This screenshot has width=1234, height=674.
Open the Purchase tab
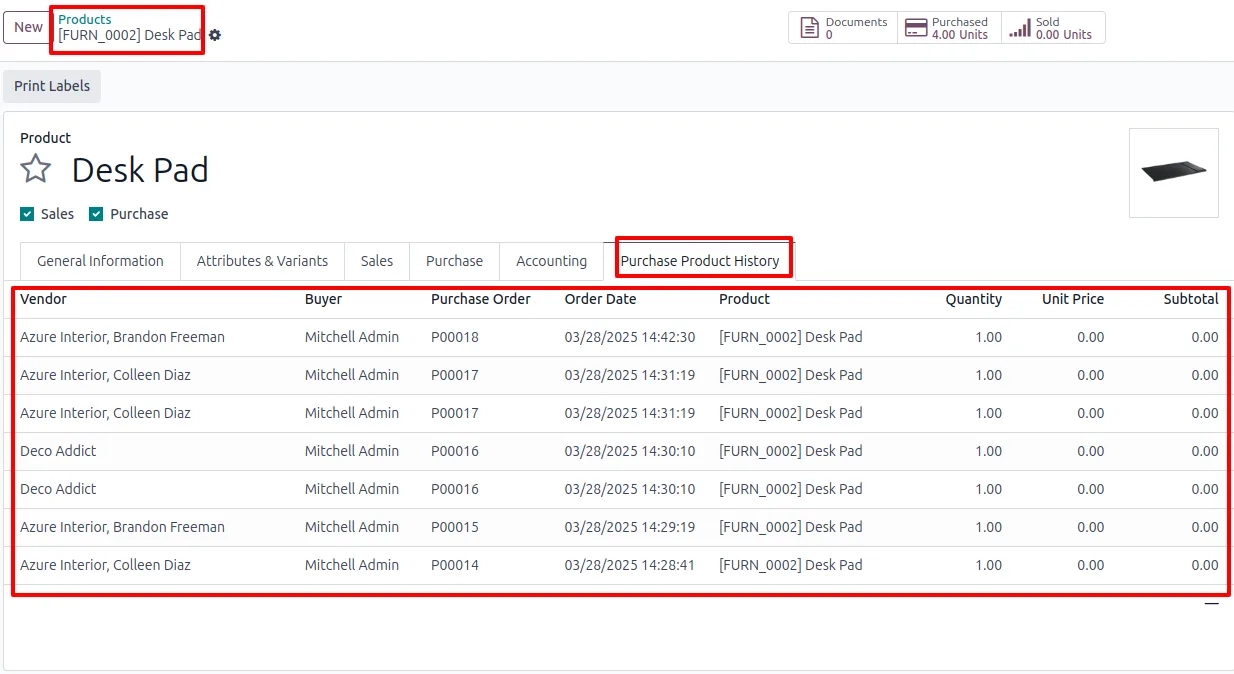coord(454,261)
